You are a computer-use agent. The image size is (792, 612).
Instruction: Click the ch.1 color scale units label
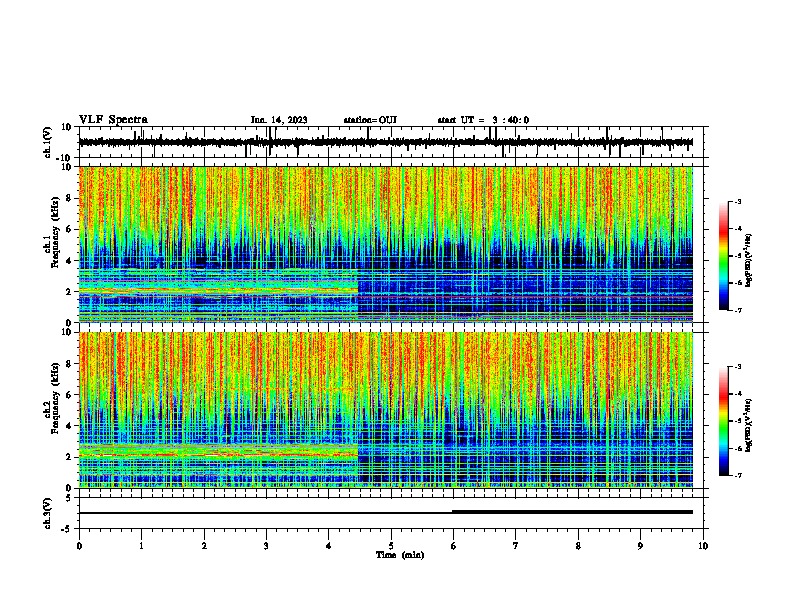[x=749, y=261]
